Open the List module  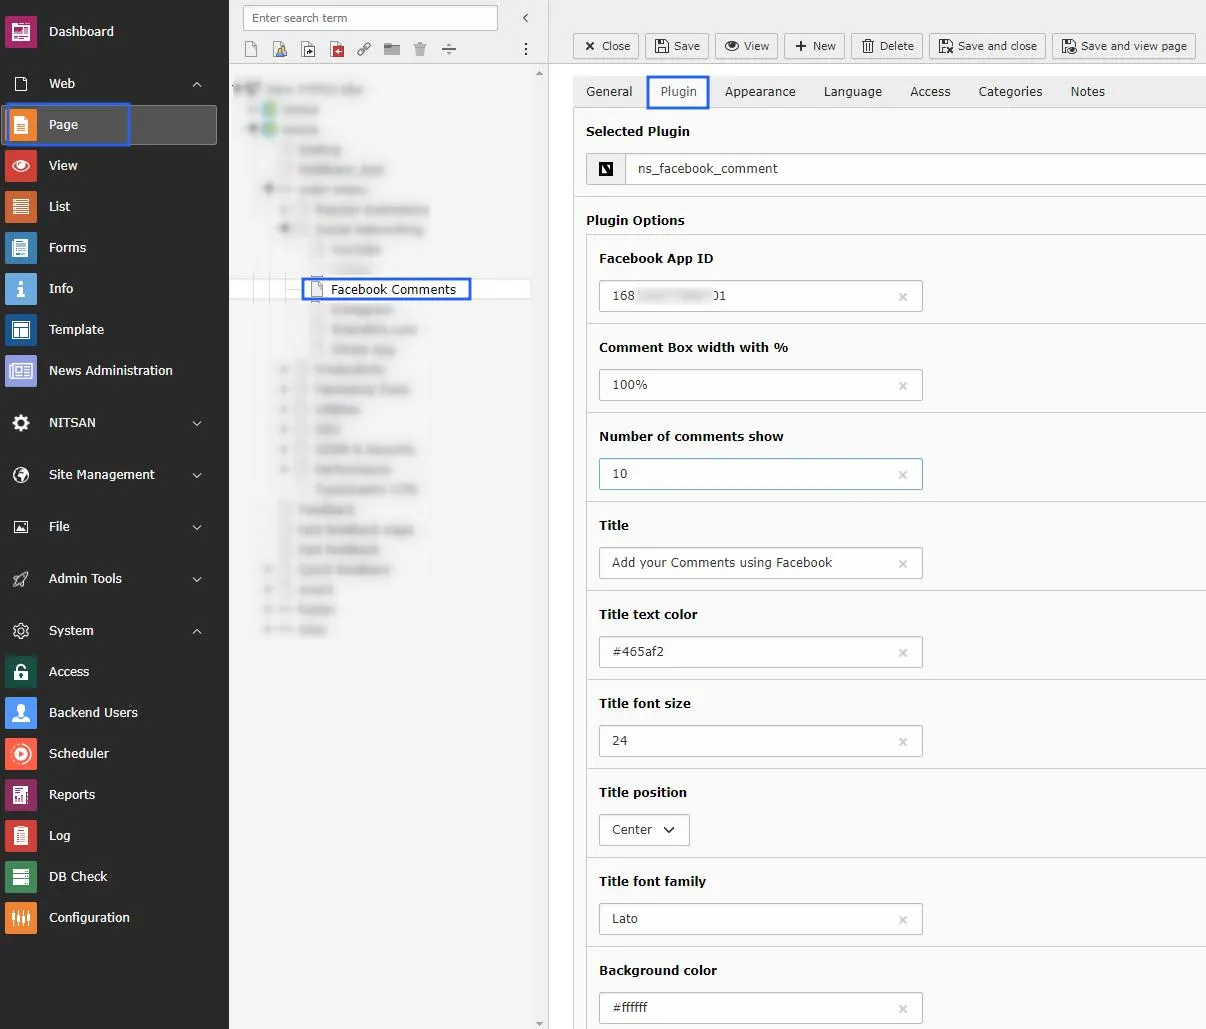pos(110,207)
